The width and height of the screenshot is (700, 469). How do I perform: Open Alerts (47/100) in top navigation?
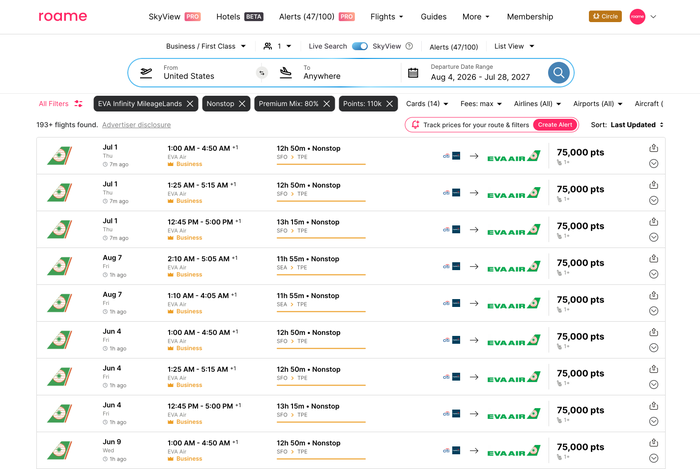[x=316, y=17]
